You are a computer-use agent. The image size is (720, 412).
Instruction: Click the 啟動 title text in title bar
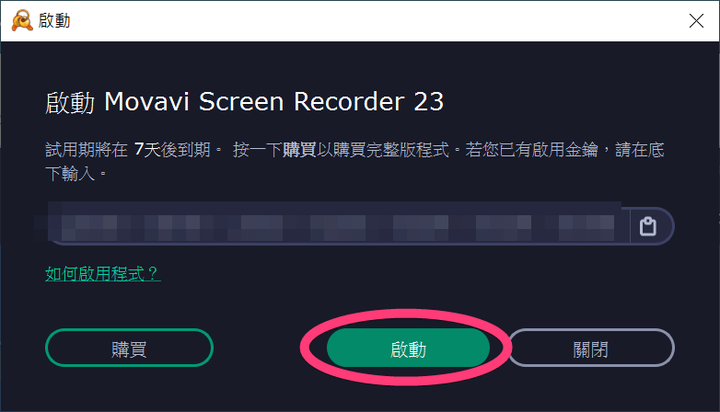point(54,21)
